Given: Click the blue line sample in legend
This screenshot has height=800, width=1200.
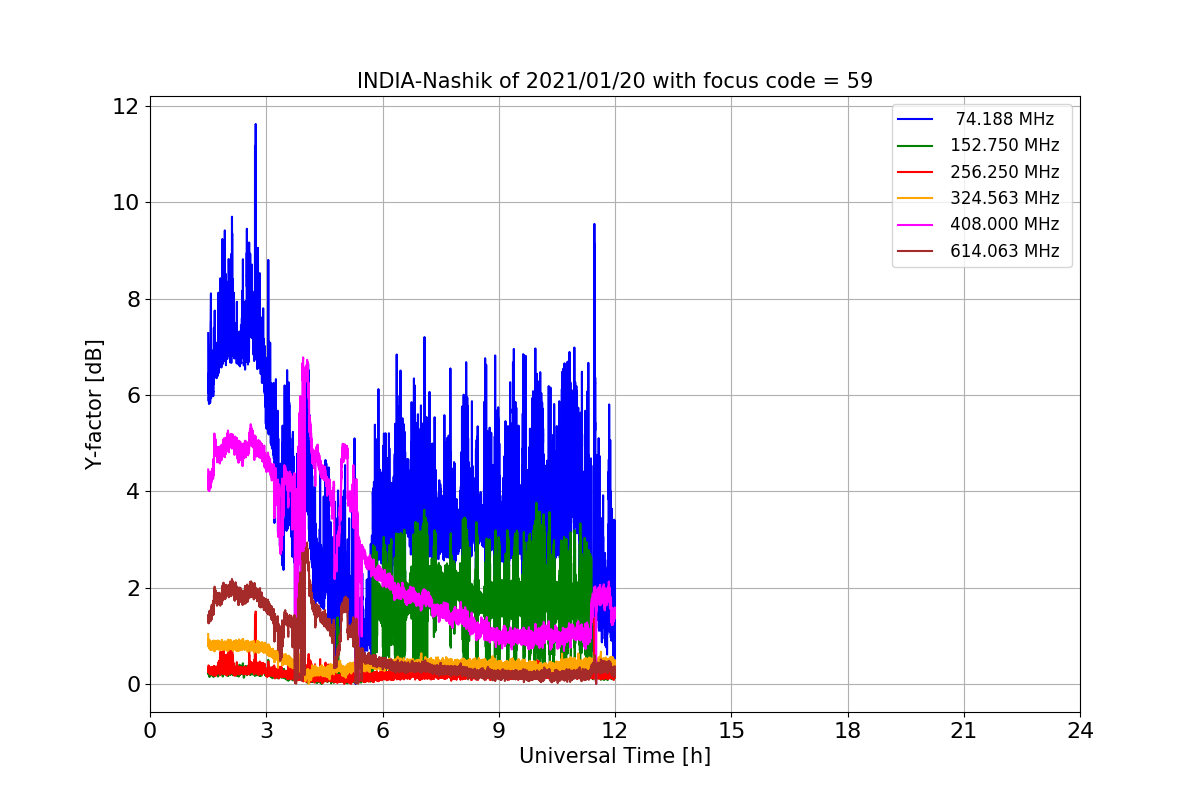Looking at the screenshot, I should coord(915,119).
